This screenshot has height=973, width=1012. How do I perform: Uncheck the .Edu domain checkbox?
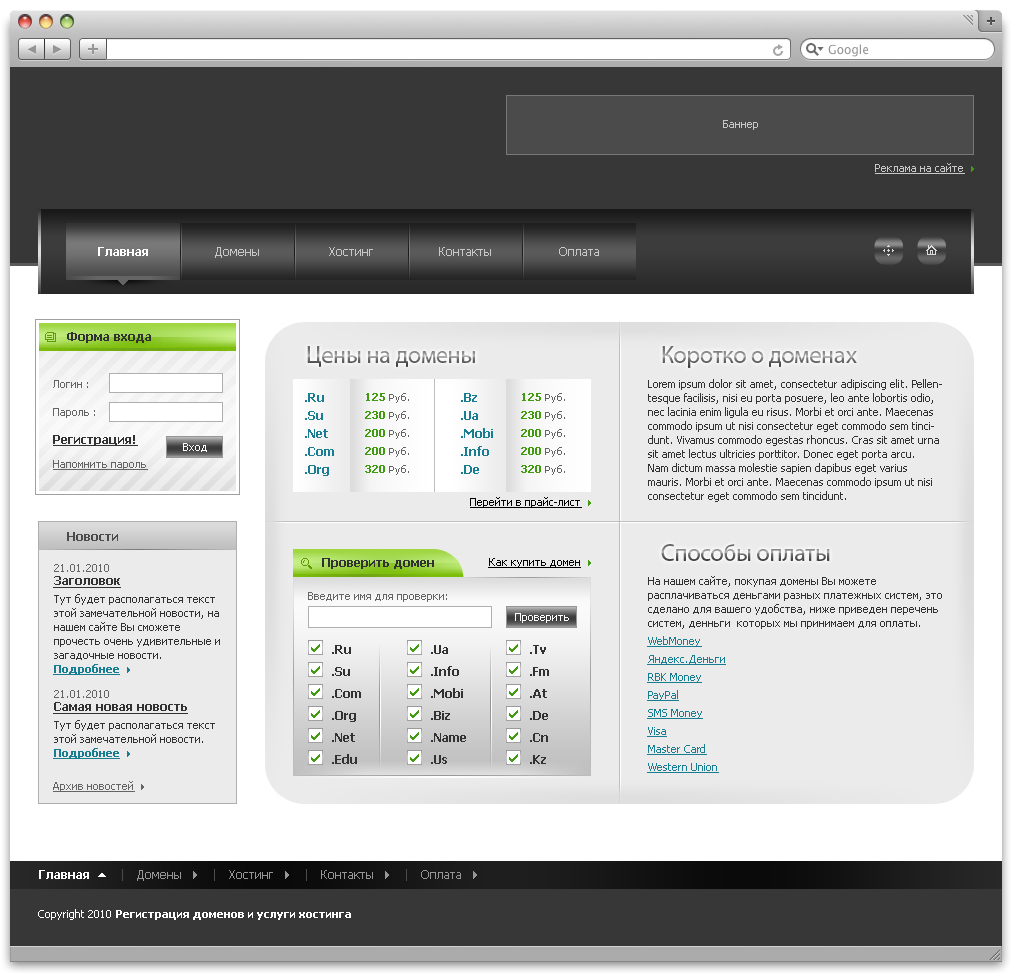pos(316,757)
